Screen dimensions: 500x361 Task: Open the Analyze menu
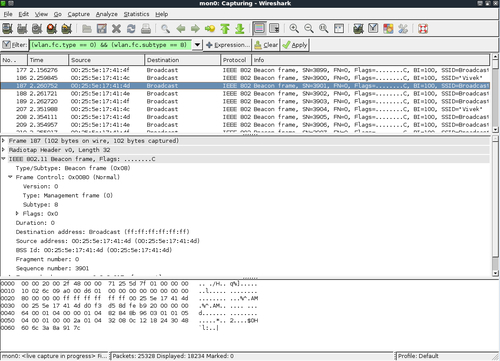pos(107,14)
